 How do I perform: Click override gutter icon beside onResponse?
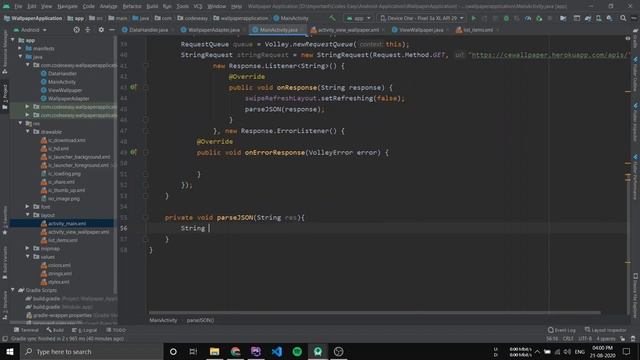pos(133,87)
